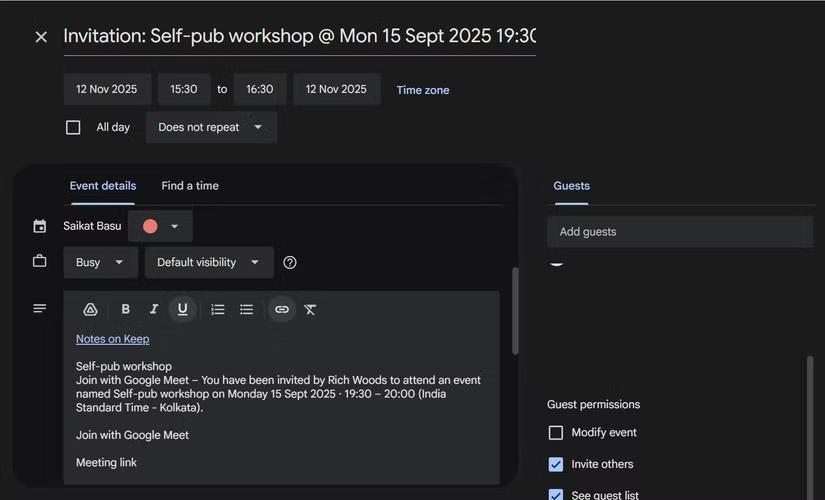Click the 'Self-pub workshop' description heading
Image resolution: width=825 pixels, height=500 pixels.
(124, 366)
